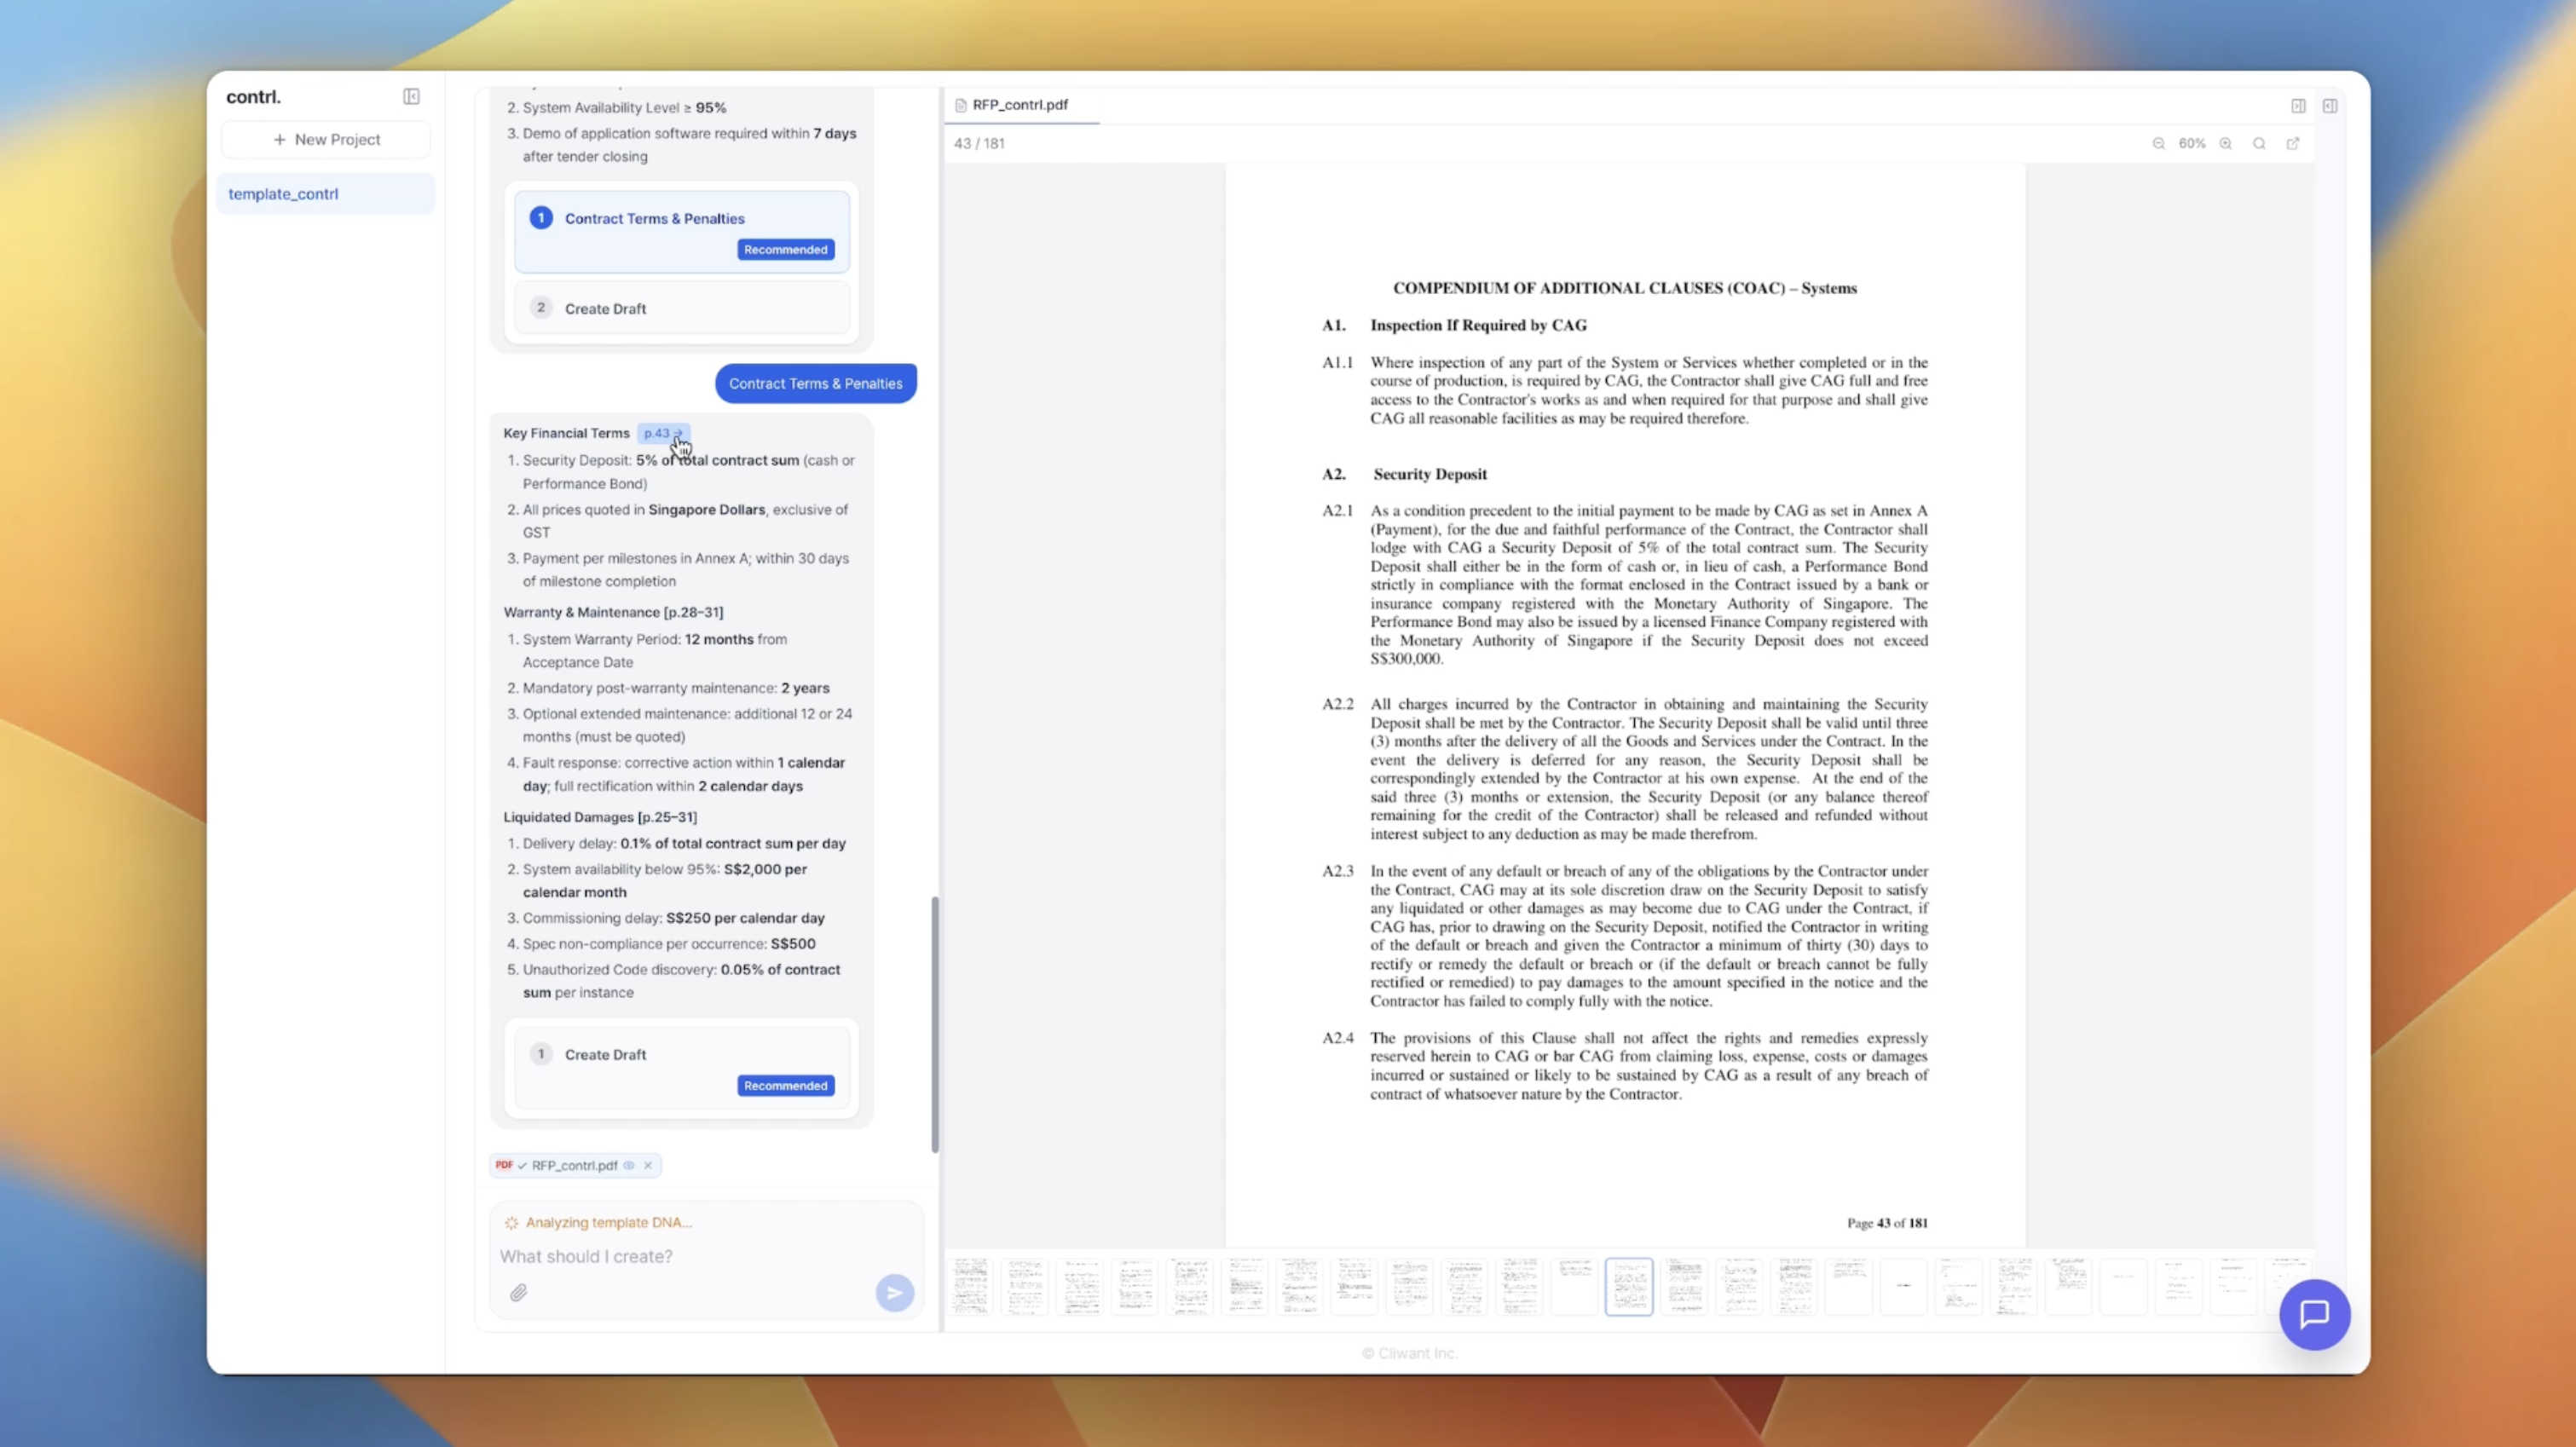Toggle the far-right side panel

coord(2330,106)
